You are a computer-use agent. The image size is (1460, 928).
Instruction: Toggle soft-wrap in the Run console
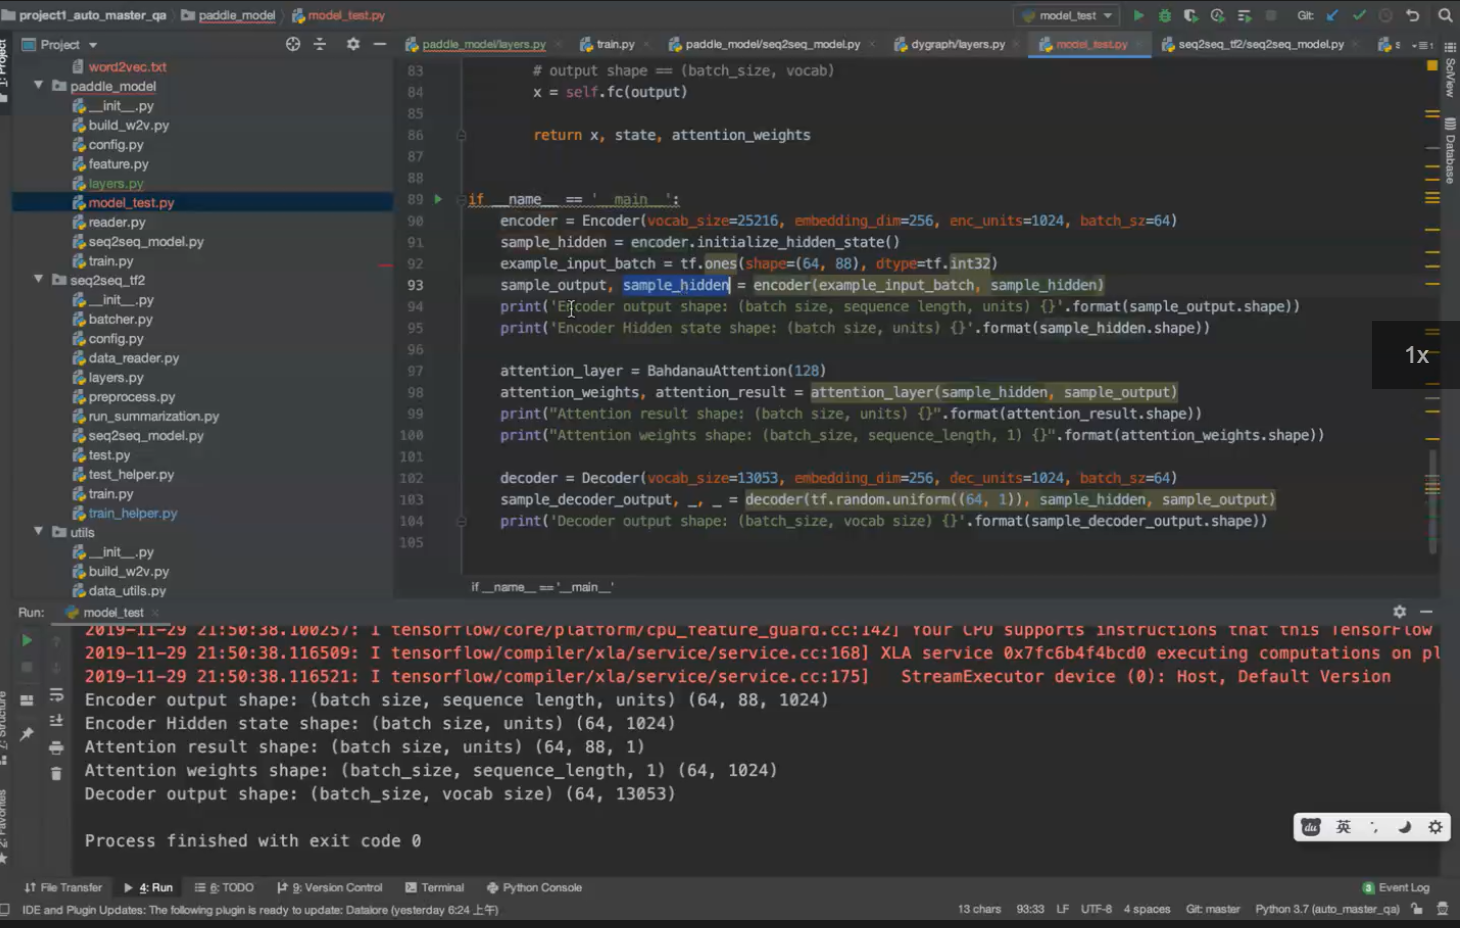56,695
